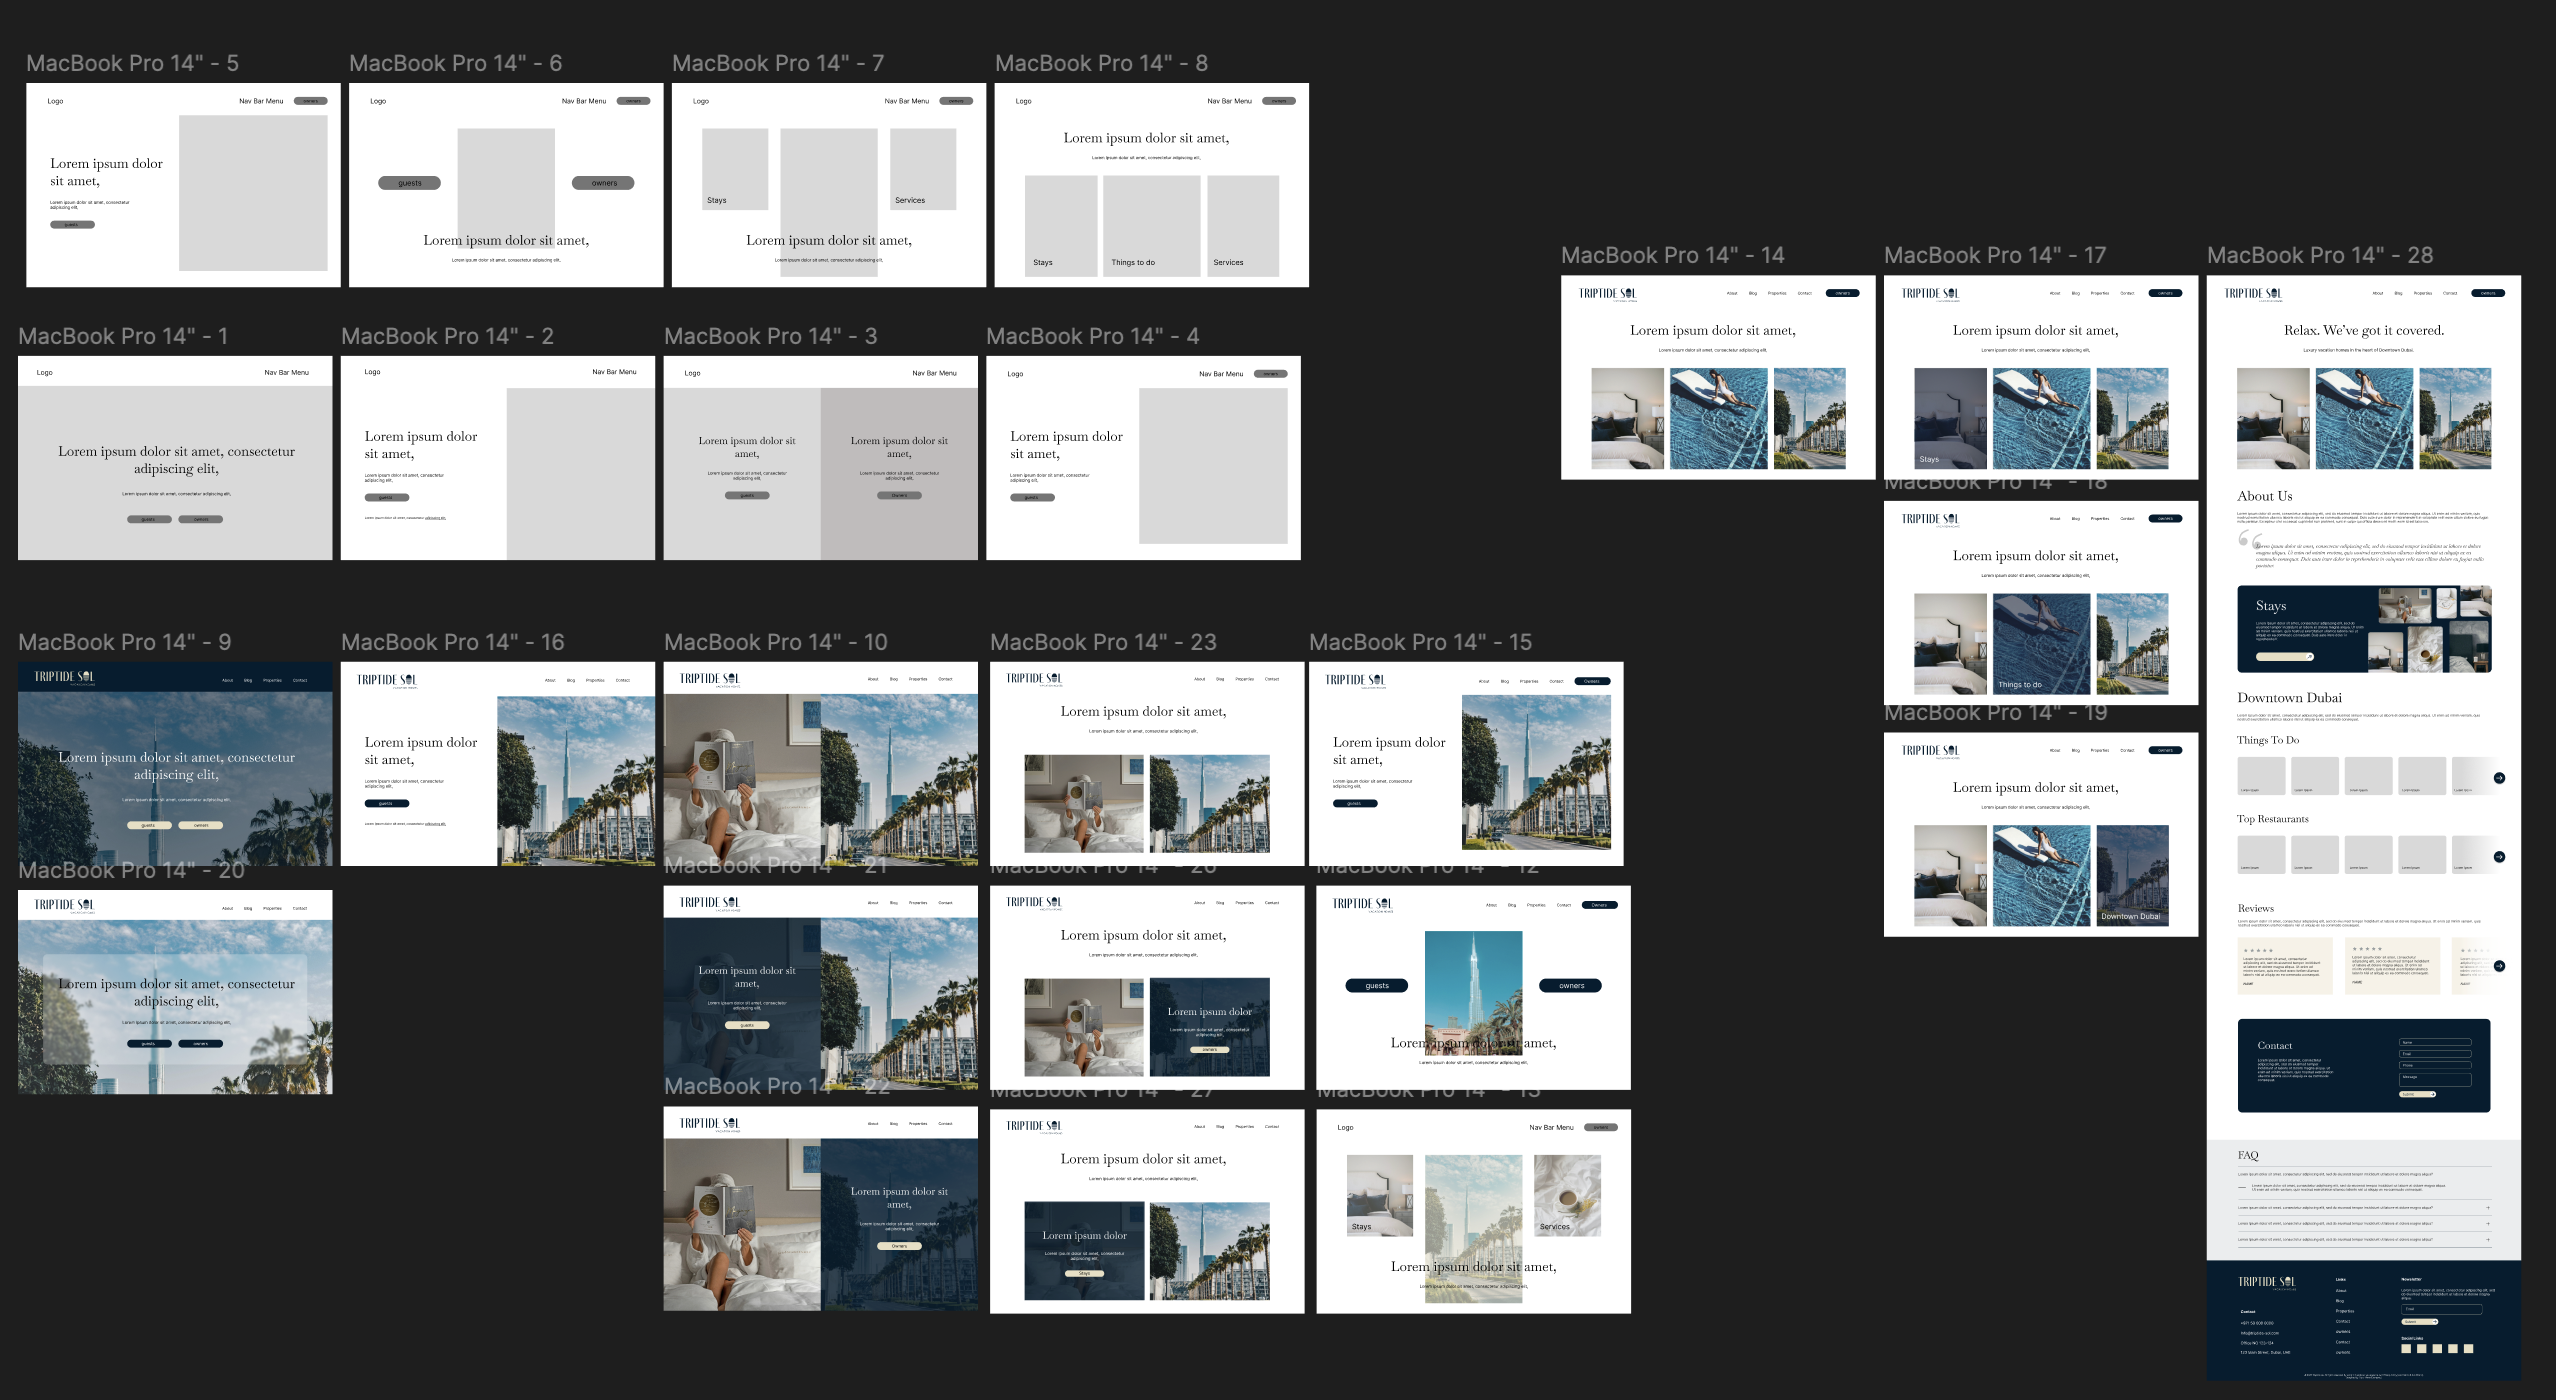Image resolution: width=2556 pixels, height=1400 pixels.
Task: Click the Name field in the Contact form
Action: (2435, 1043)
